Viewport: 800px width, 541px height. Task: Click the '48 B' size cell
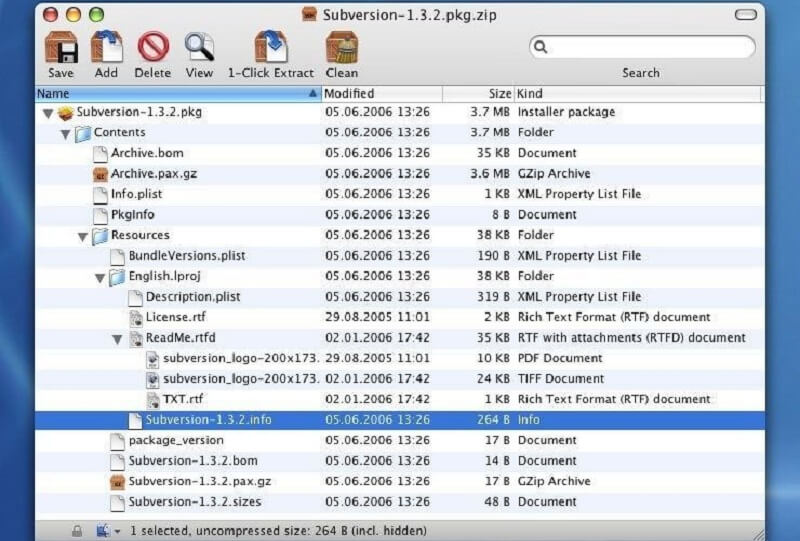click(x=497, y=502)
